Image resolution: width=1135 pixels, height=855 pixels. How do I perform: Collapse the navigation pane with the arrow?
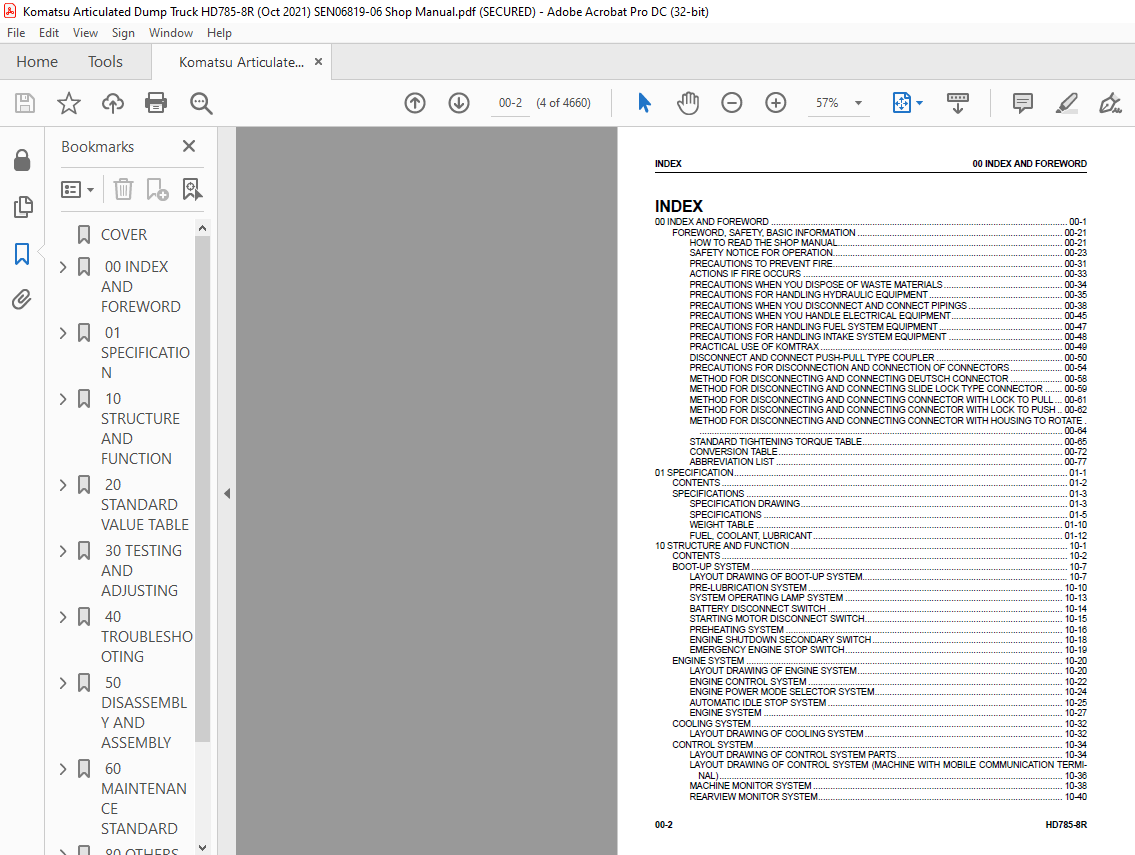(227, 493)
